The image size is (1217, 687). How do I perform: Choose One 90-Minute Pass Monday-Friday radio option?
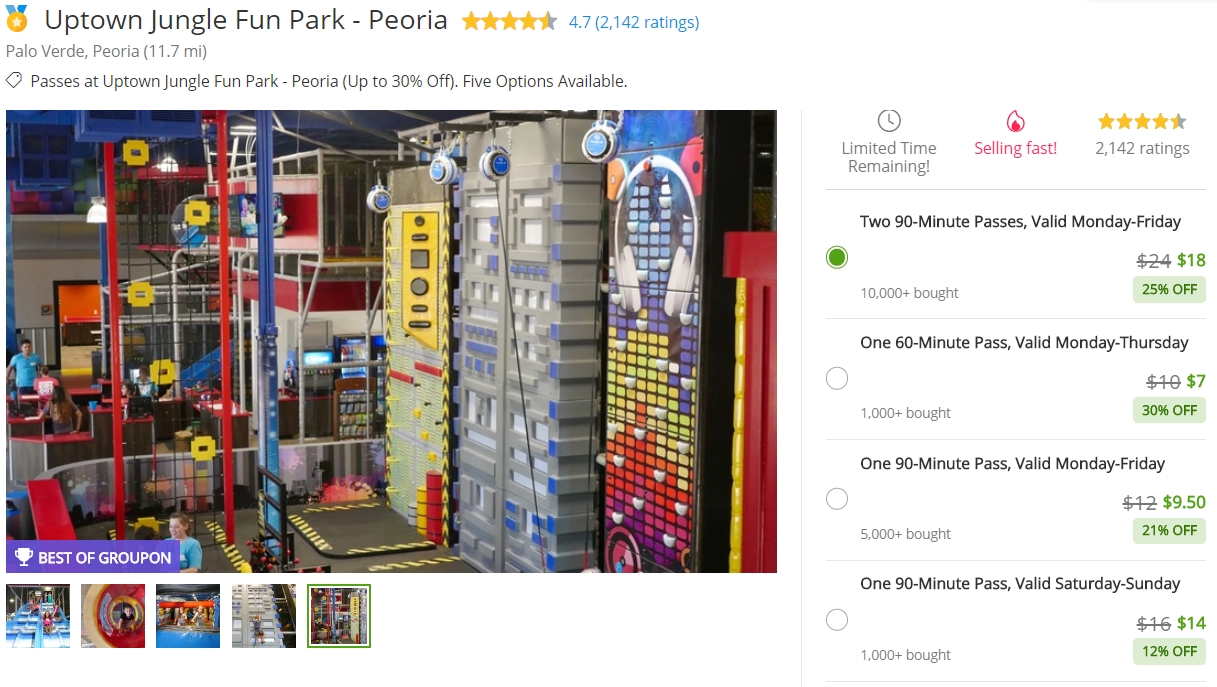[837, 499]
